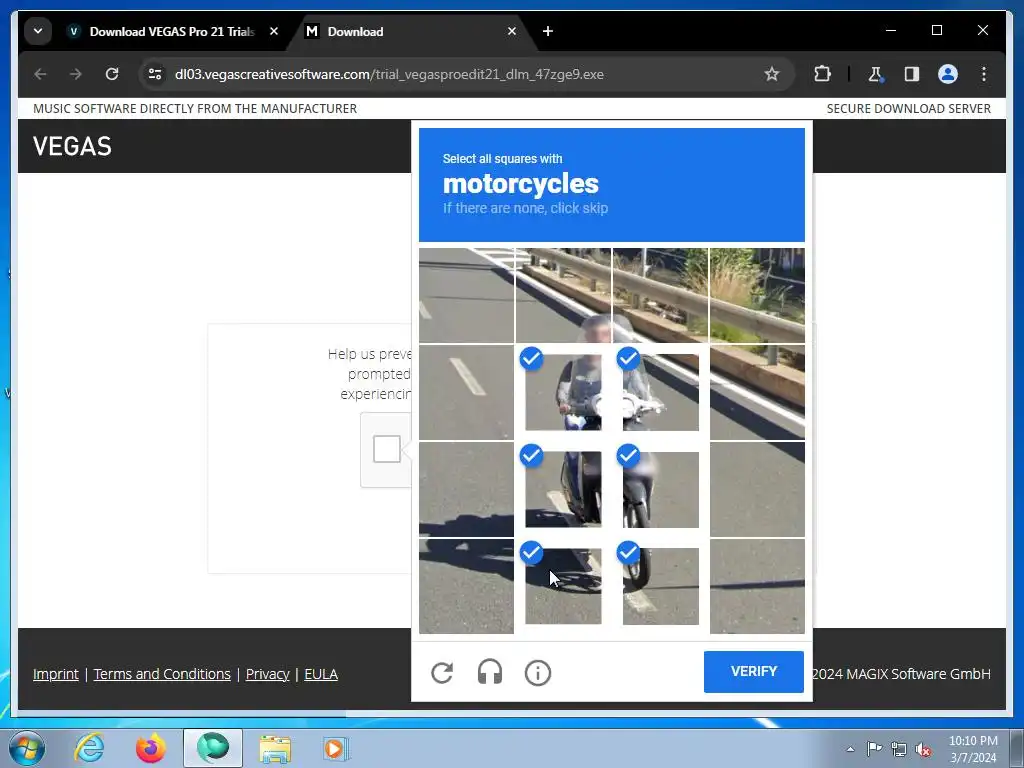Screen dimensions: 1024x768
Task: Open the tab search dropdown chevron
Action: (x=38, y=31)
